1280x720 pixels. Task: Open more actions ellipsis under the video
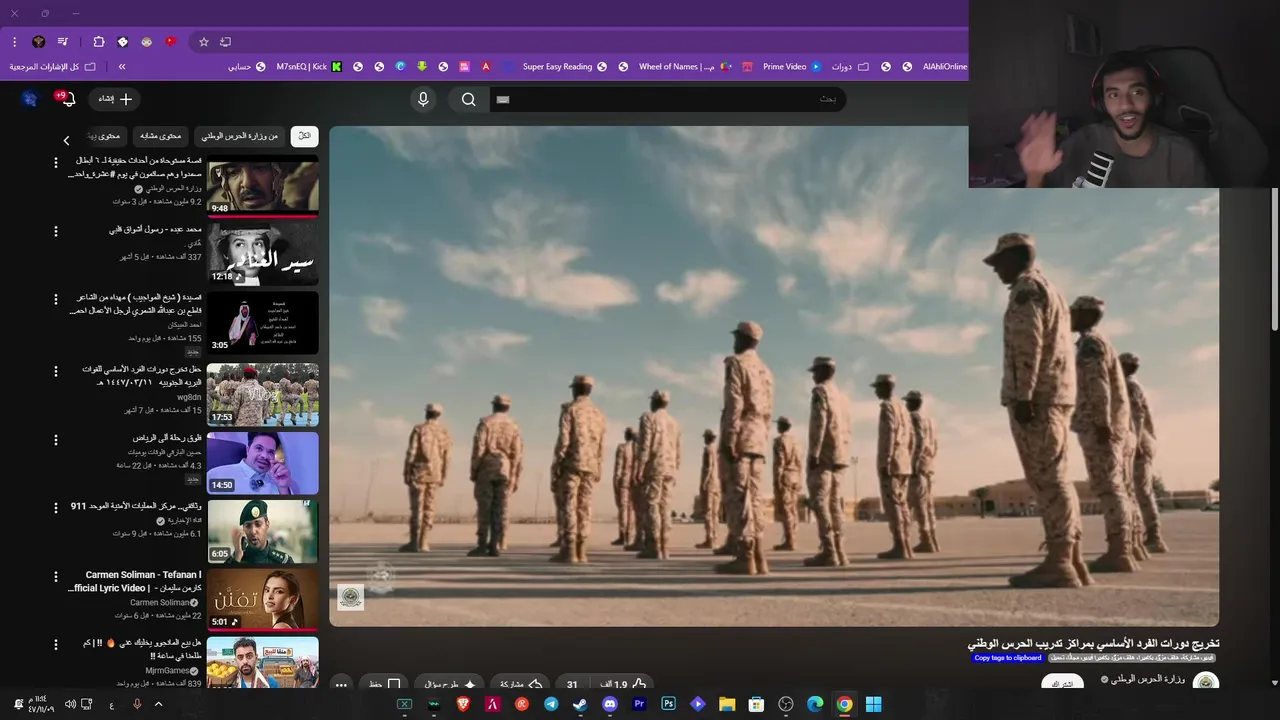[x=341, y=685]
